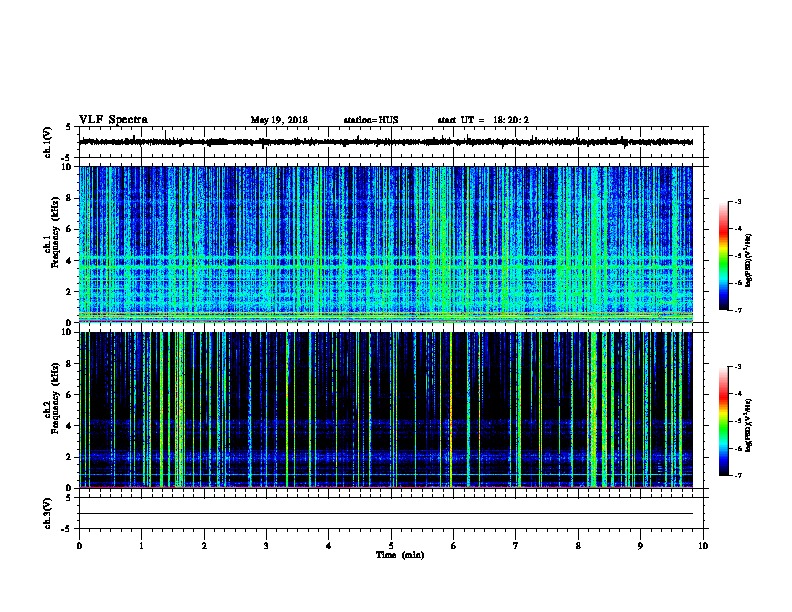Click the time axis tick label '8'
Viewport: 792px width, 612px height.
tap(578, 545)
